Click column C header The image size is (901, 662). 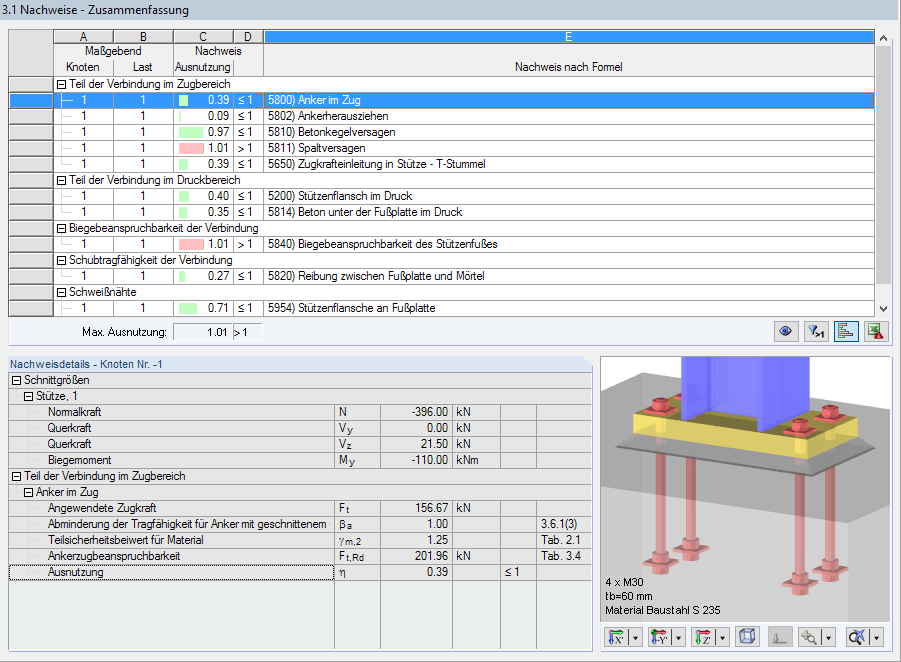[x=203, y=37]
